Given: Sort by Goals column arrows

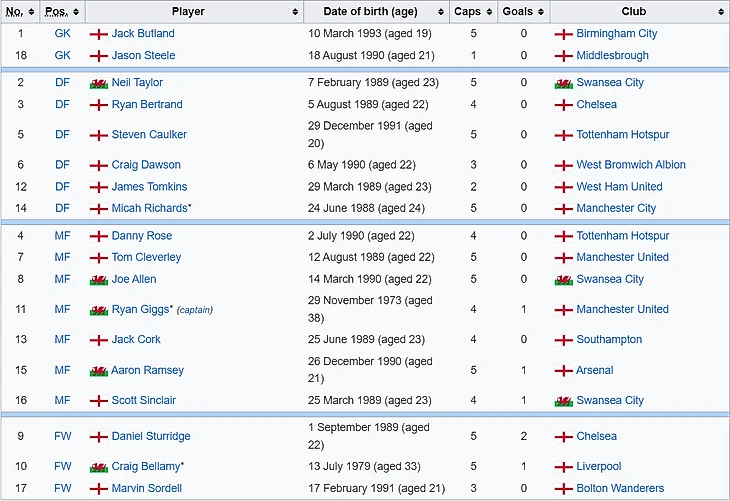Looking at the screenshot, I should (x=541, y=12).
